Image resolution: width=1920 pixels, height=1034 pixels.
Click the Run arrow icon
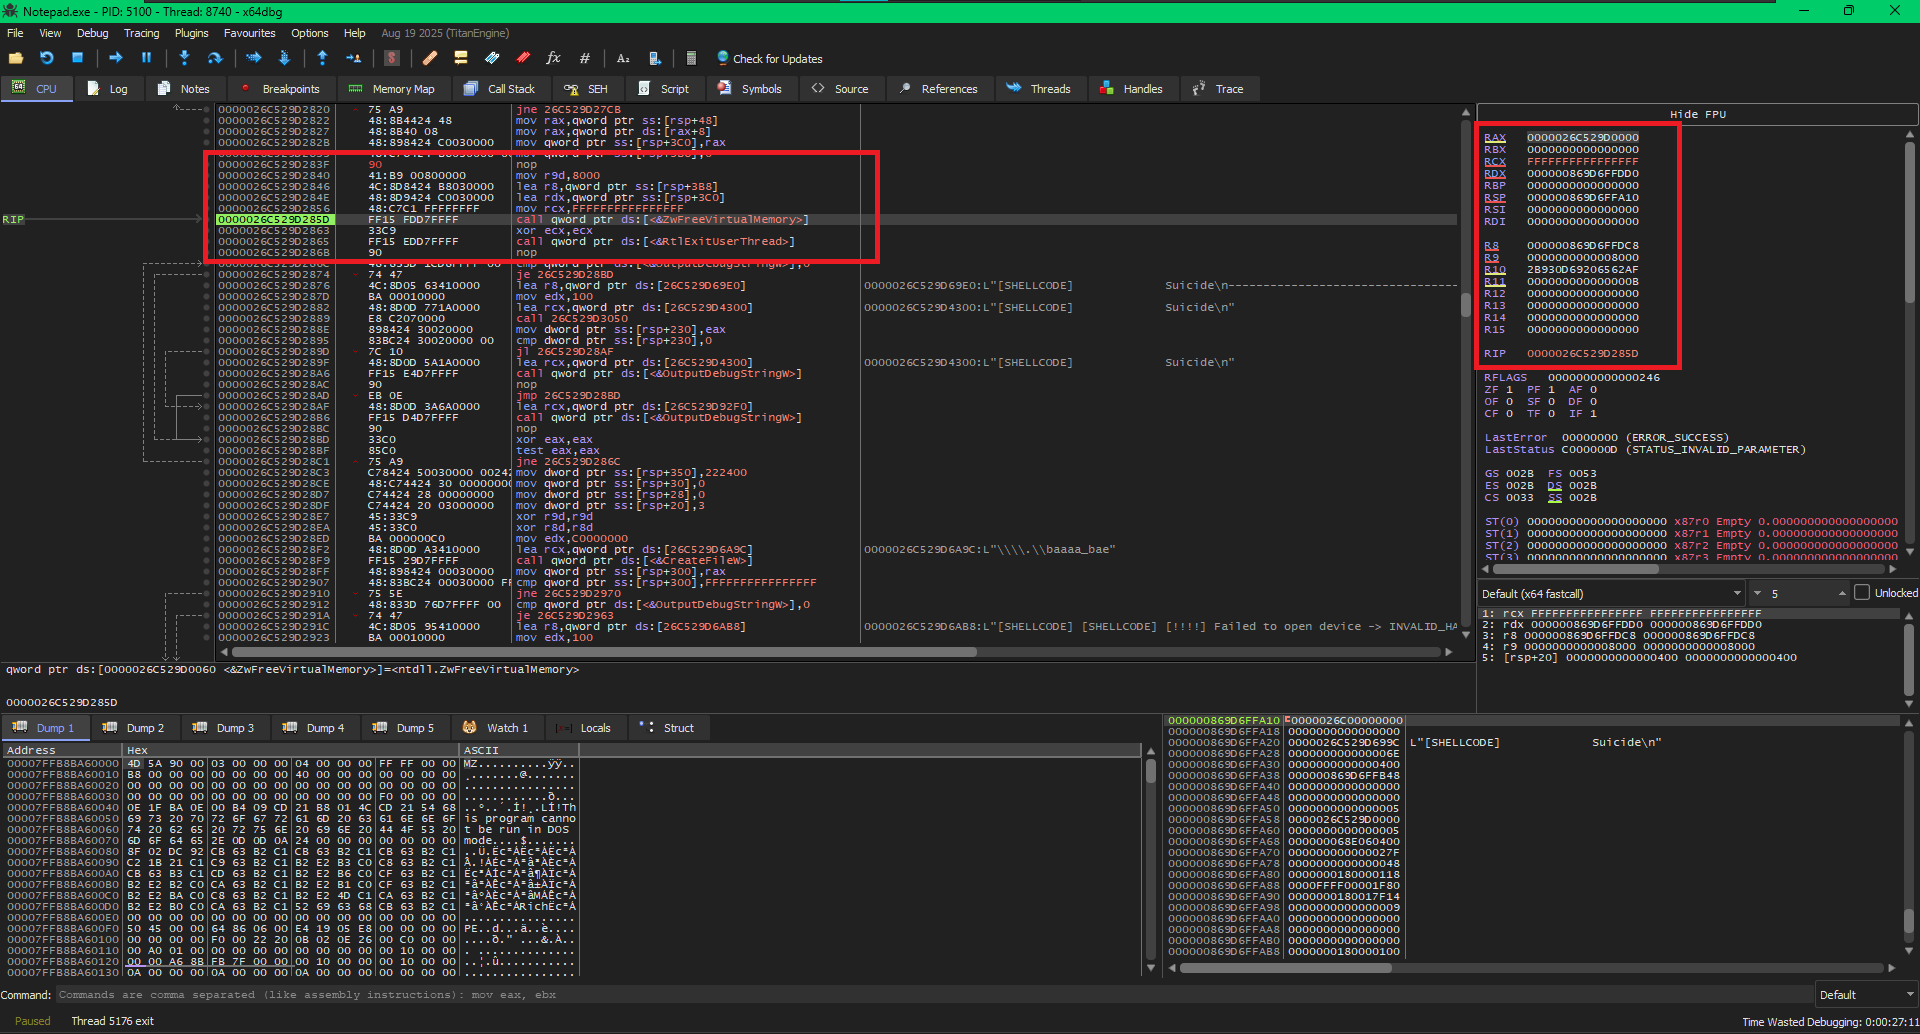115,59
